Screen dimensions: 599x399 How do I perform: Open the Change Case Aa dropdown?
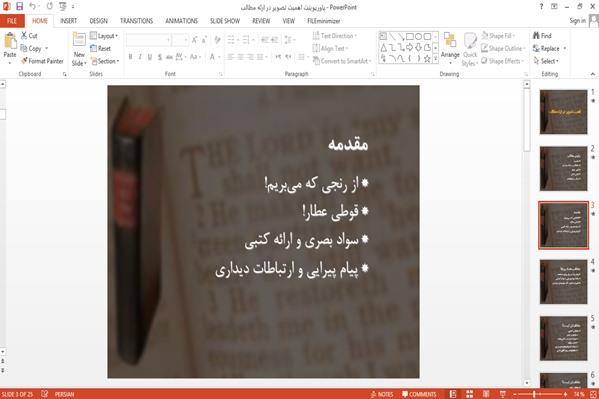(195, 57)
